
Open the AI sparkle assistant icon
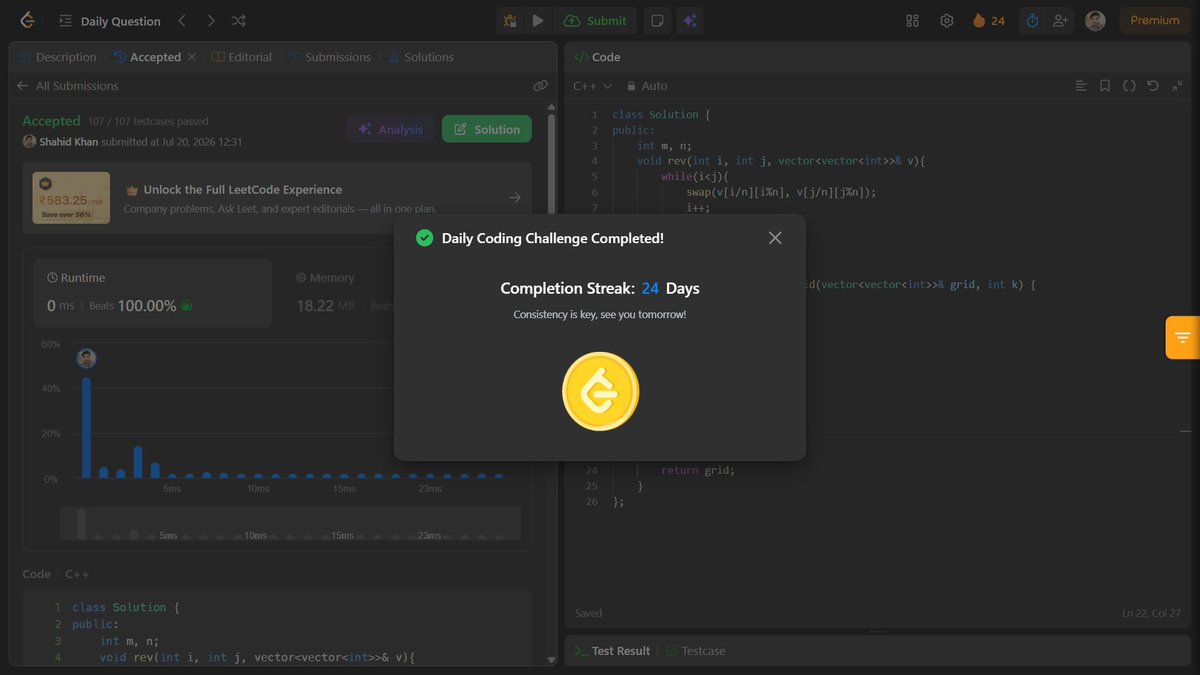(688, 20)
